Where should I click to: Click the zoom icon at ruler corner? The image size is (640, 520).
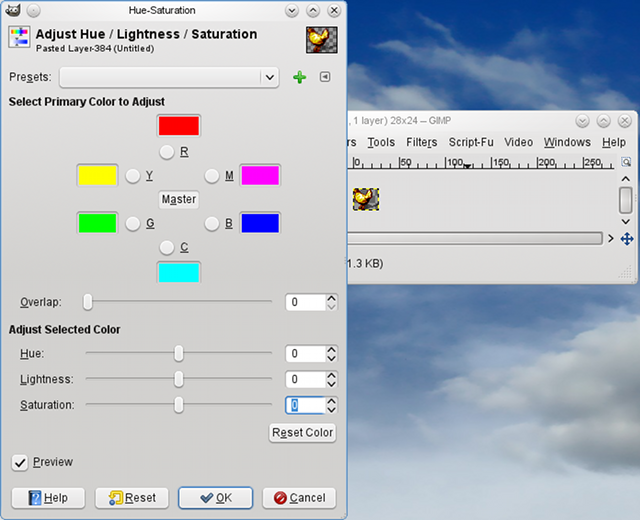(x=626, y=162)
